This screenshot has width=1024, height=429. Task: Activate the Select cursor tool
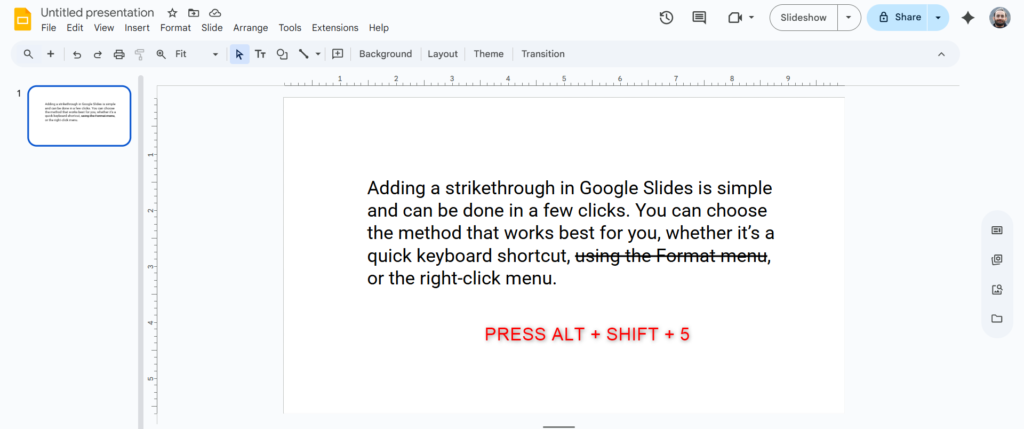click(239, 54)
